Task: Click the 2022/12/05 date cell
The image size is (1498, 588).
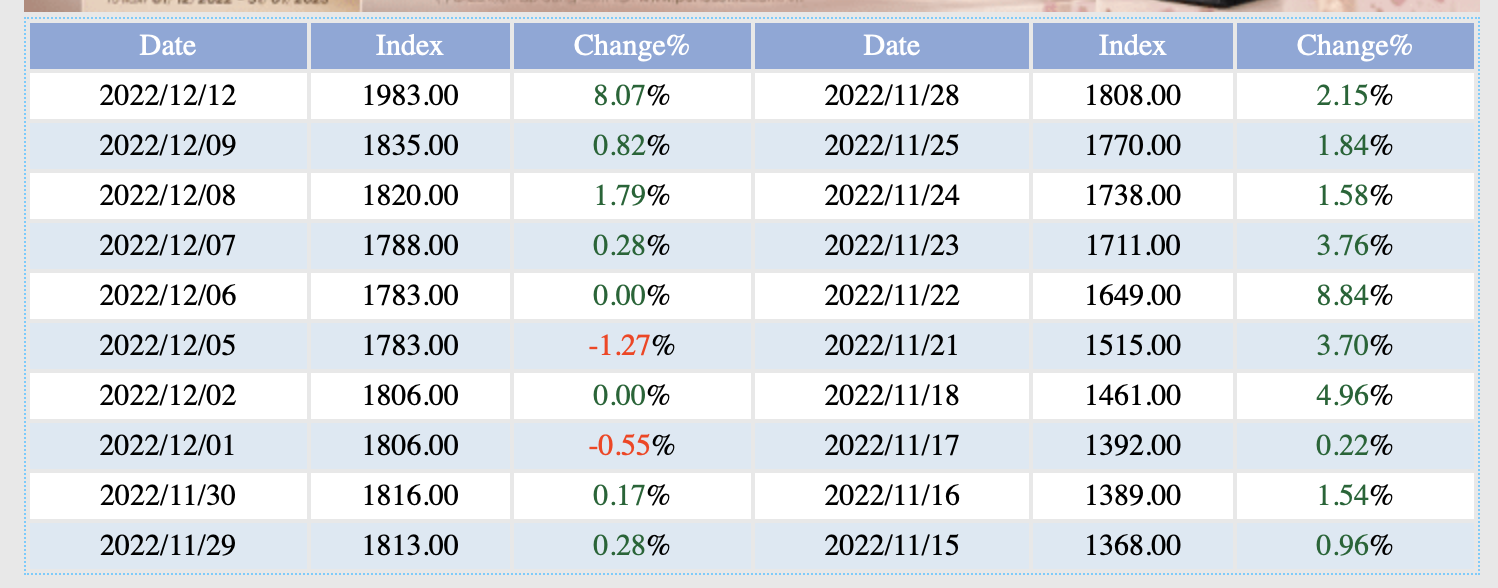Action: [168, 347]
